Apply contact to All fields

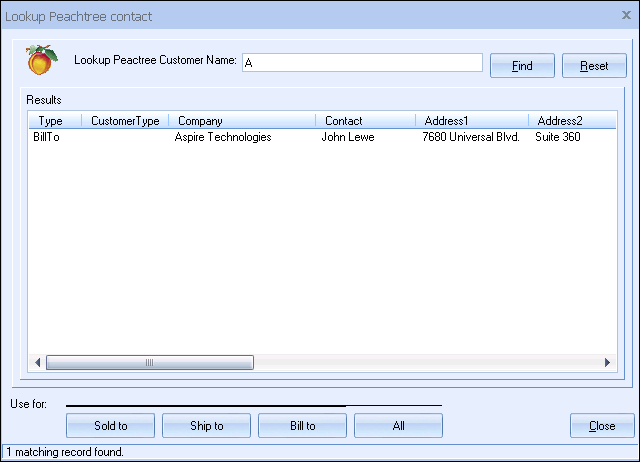coord(398,425)
